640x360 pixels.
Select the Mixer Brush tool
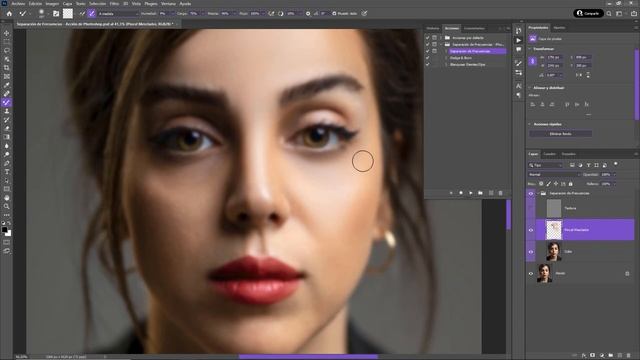(7, 102)
